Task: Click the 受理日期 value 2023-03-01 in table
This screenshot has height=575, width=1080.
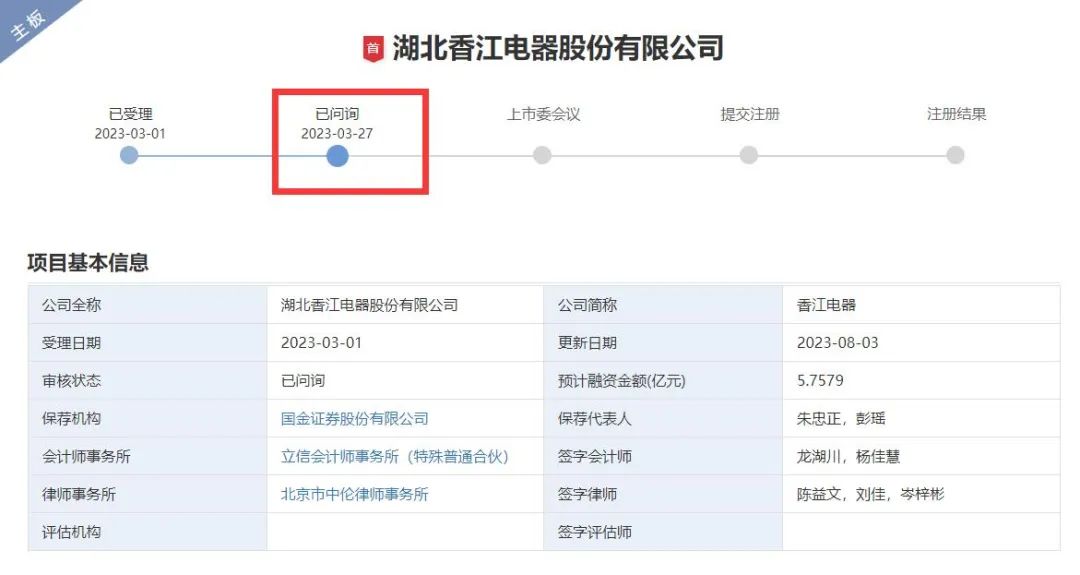Action: point(321,342)
